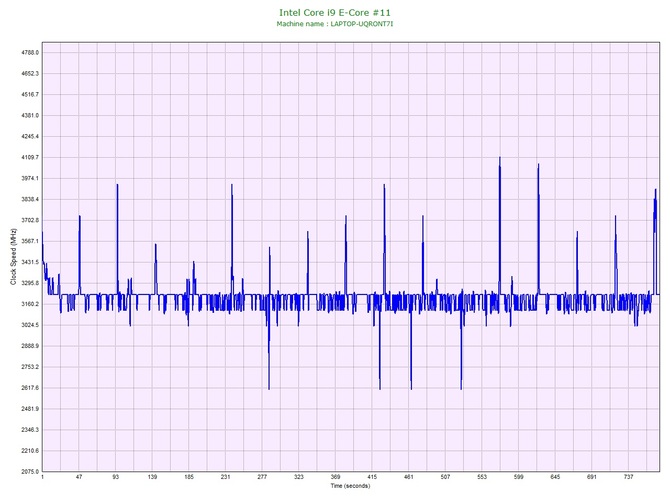Click the 2210.6 y-axis value
The width and height of the screenshot is (670, 503).
click(30, 450)
